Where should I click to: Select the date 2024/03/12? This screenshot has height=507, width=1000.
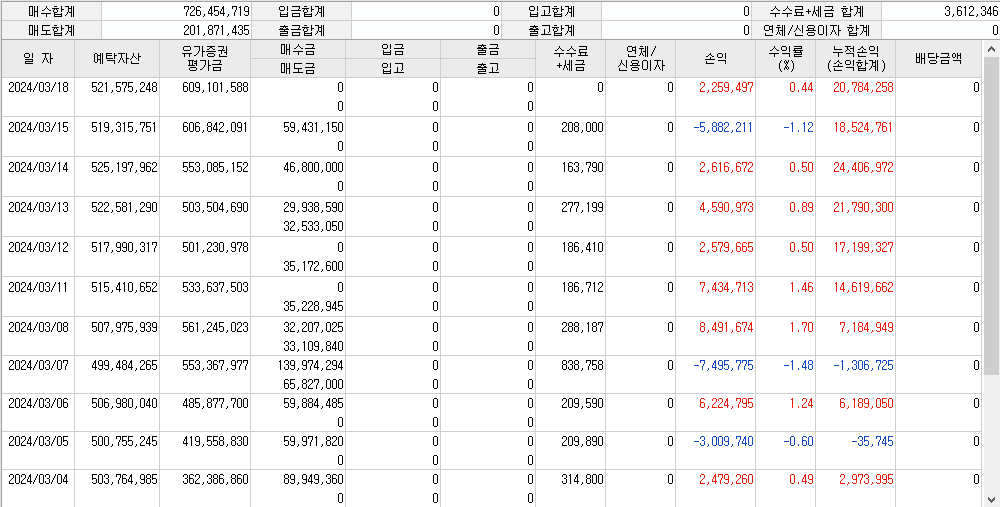pos(38,247)
